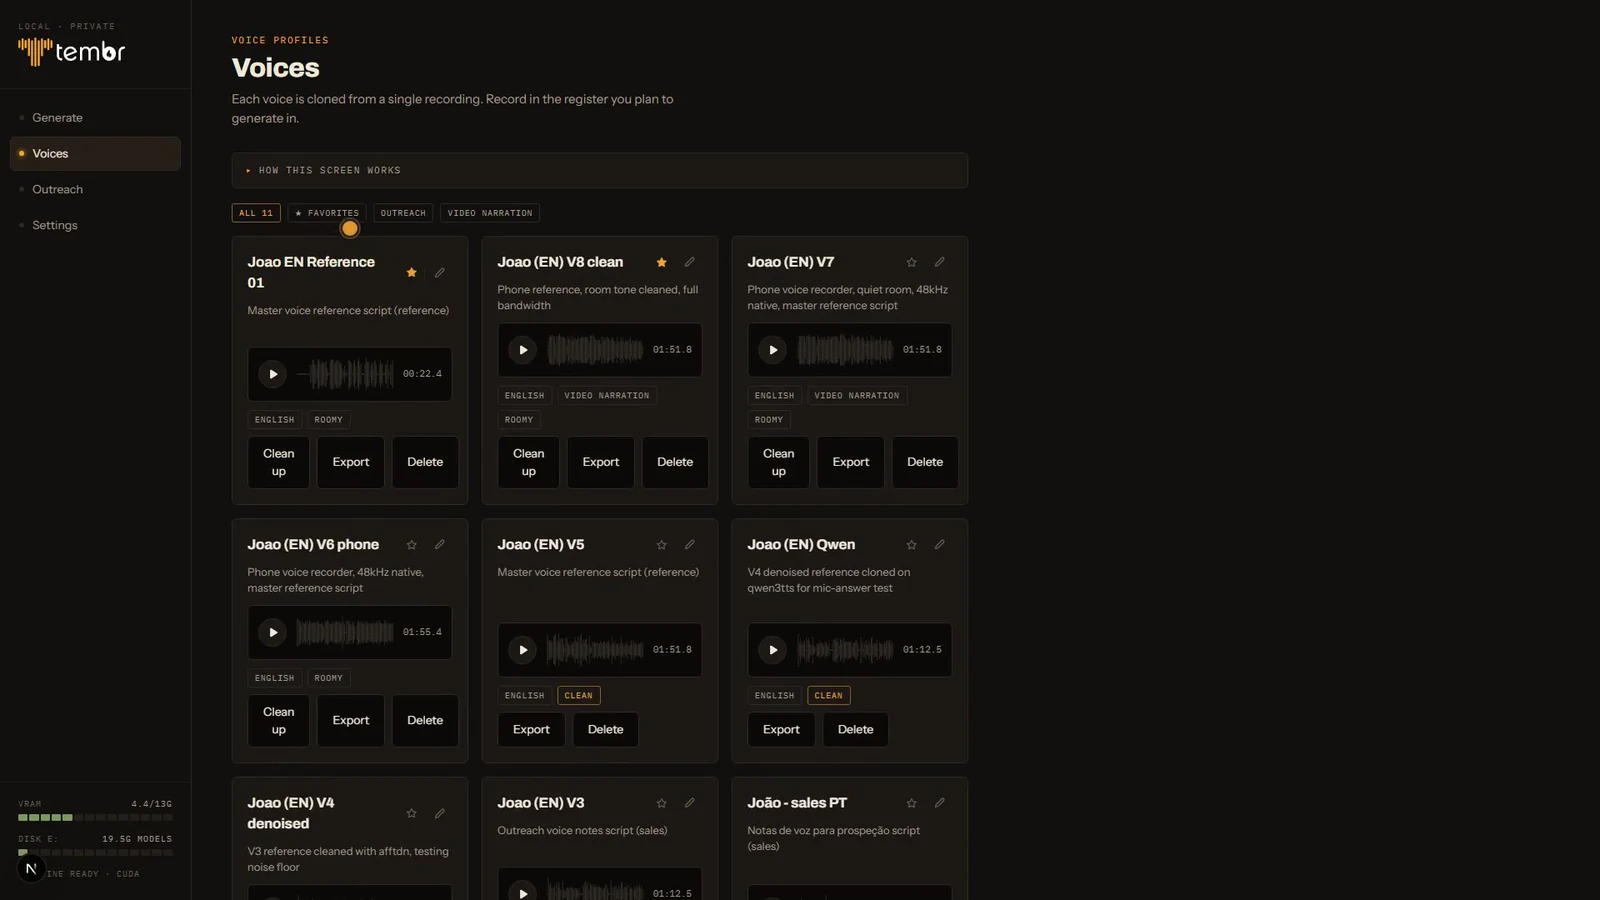The image size is (1600, 900).
Task: Expand the How This Screen Works section
Action: point(600,171)
